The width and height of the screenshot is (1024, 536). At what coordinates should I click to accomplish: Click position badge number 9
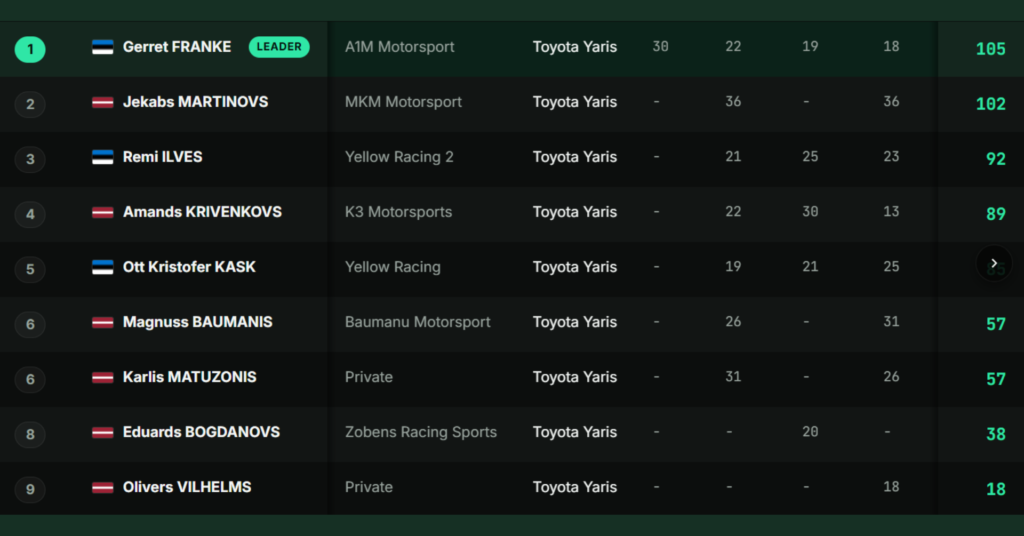click(30, 489)
